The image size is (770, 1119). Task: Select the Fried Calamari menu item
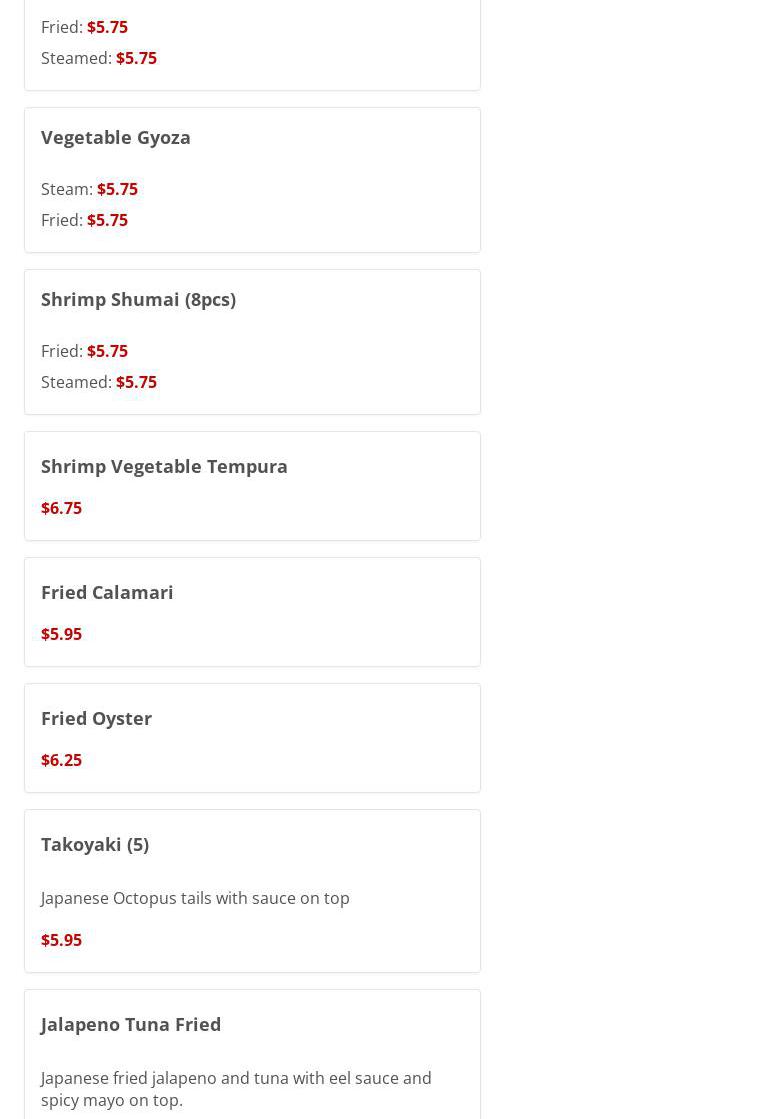click(107, 592)
